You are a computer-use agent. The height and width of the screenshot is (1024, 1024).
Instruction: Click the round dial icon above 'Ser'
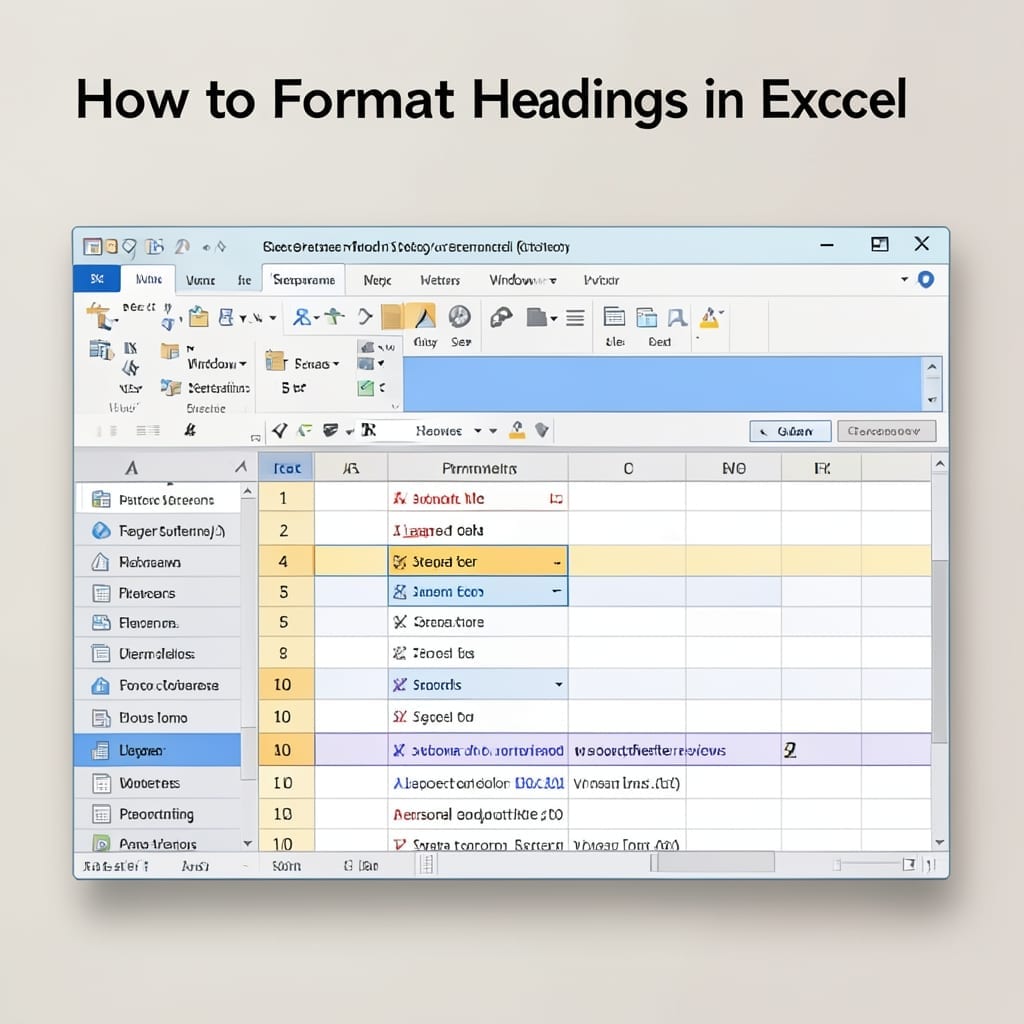(x=460, y=317)
